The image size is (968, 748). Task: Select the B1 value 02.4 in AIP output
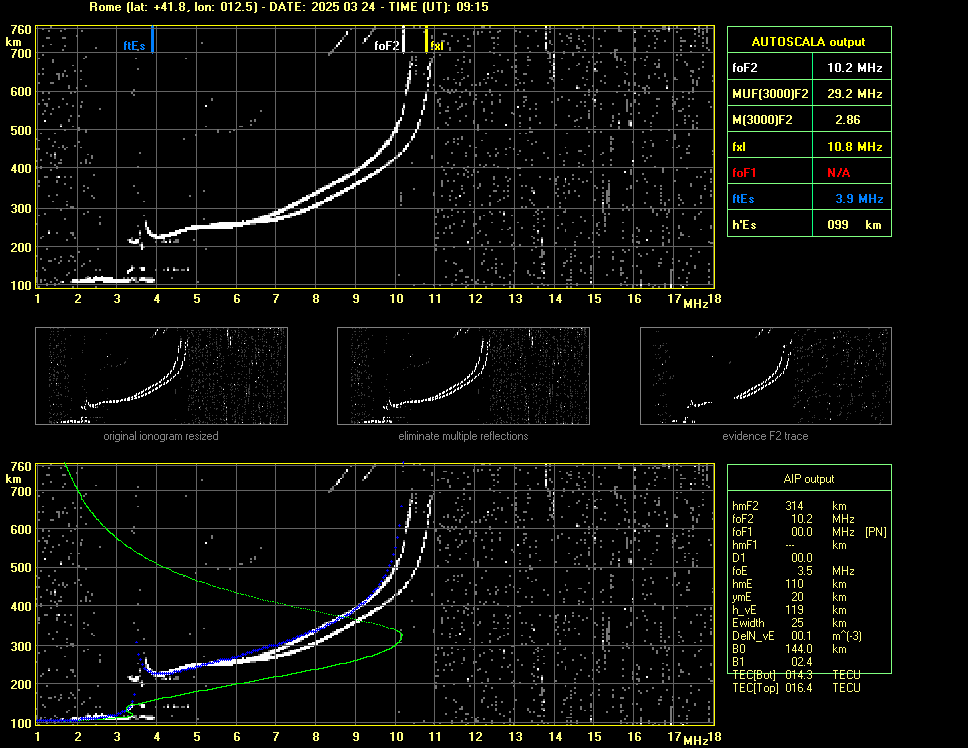click(801, 662)
